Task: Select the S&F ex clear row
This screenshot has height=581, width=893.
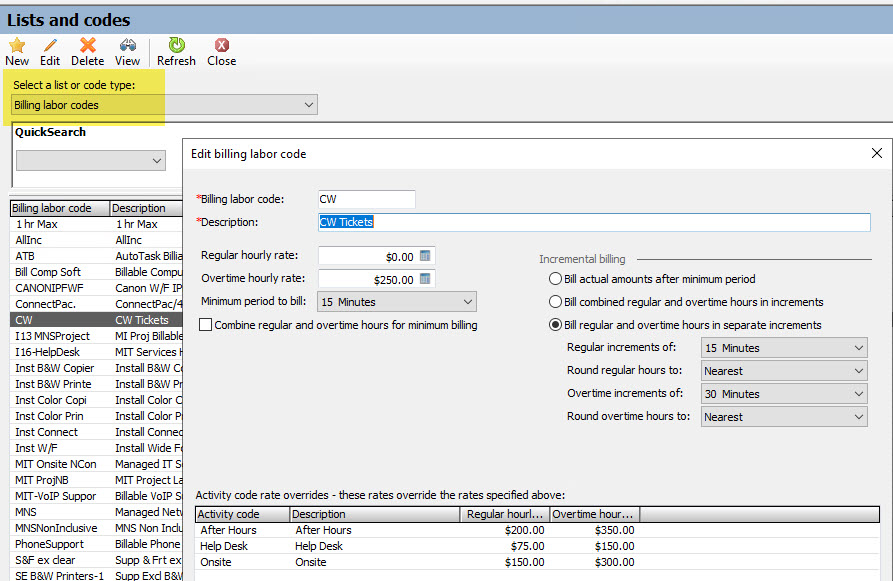Action: point(97,559)
